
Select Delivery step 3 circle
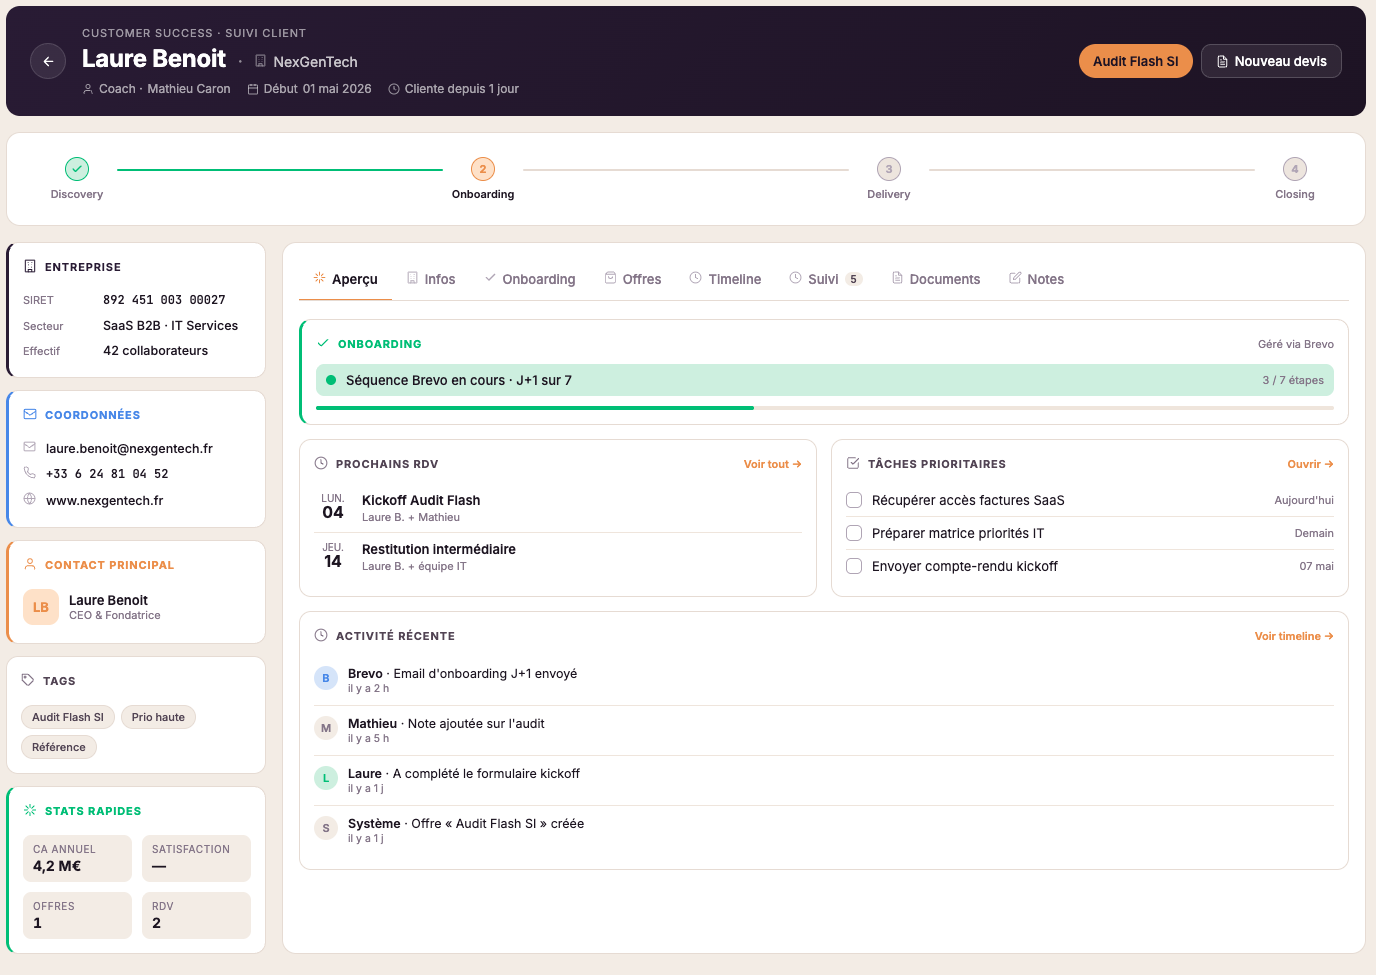tap(889, 169)
